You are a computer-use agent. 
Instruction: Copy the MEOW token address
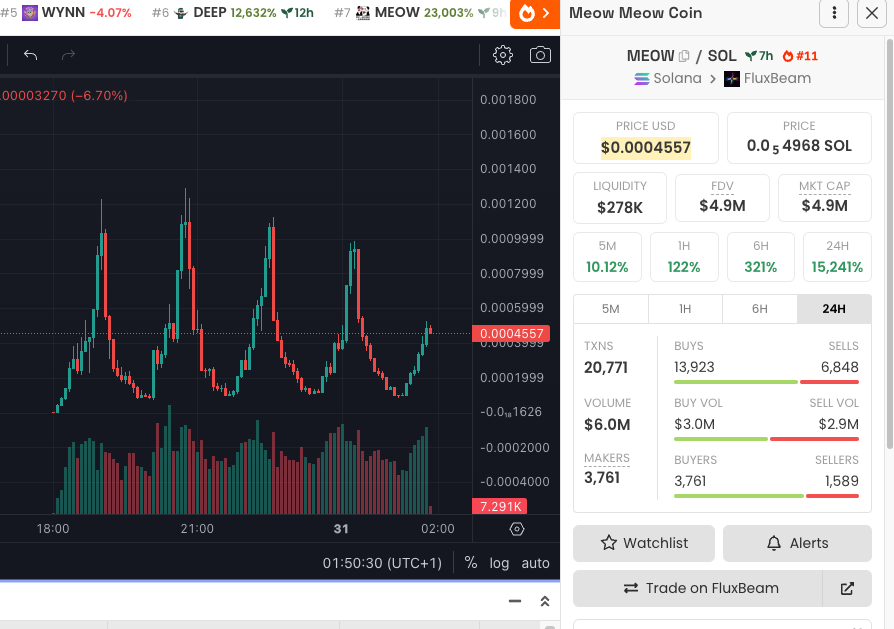(684, 56)
